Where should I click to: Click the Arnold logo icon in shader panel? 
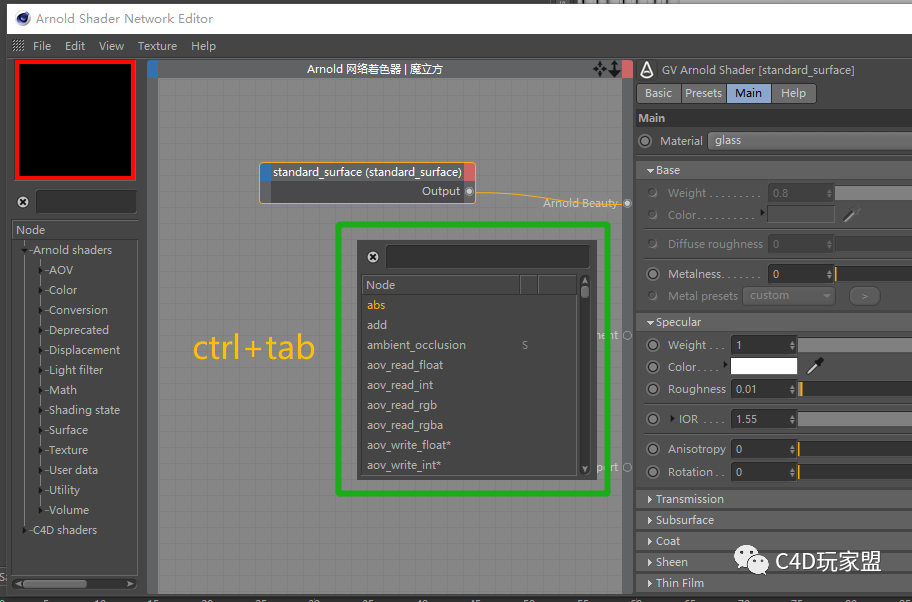(647, 70)
